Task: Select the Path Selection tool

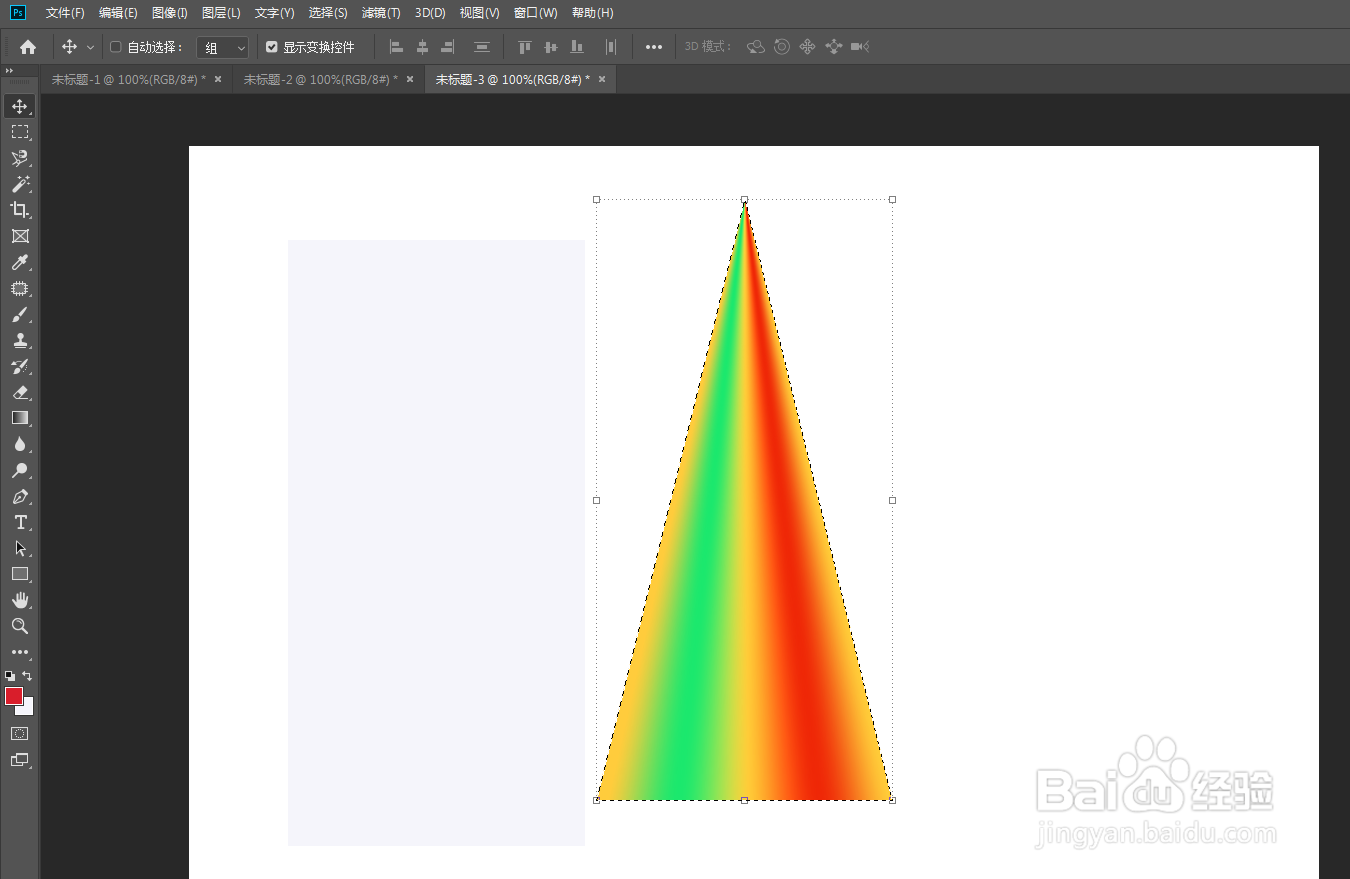Action: (20, 548)
